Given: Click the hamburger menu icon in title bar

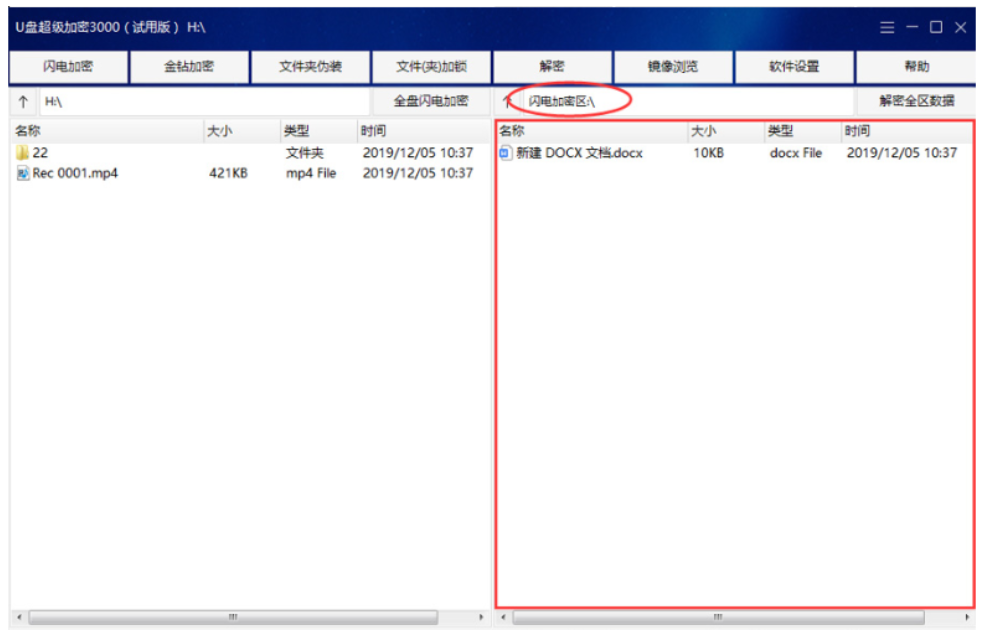Looking at the screenshot, I should (x=887, y=27).
